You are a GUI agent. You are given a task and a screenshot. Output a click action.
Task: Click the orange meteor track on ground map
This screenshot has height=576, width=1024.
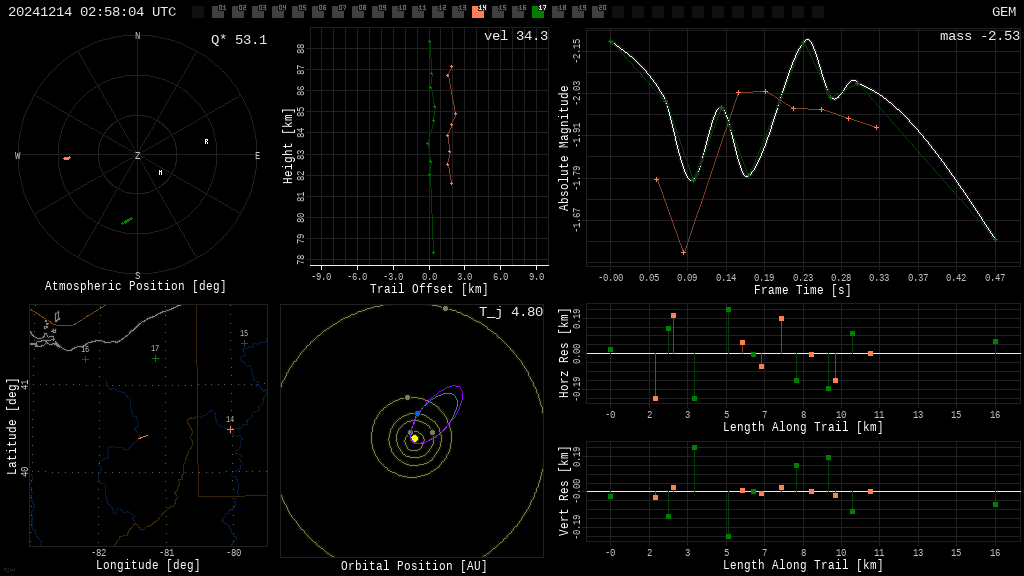pyautogui.click(x=143, y=437)
